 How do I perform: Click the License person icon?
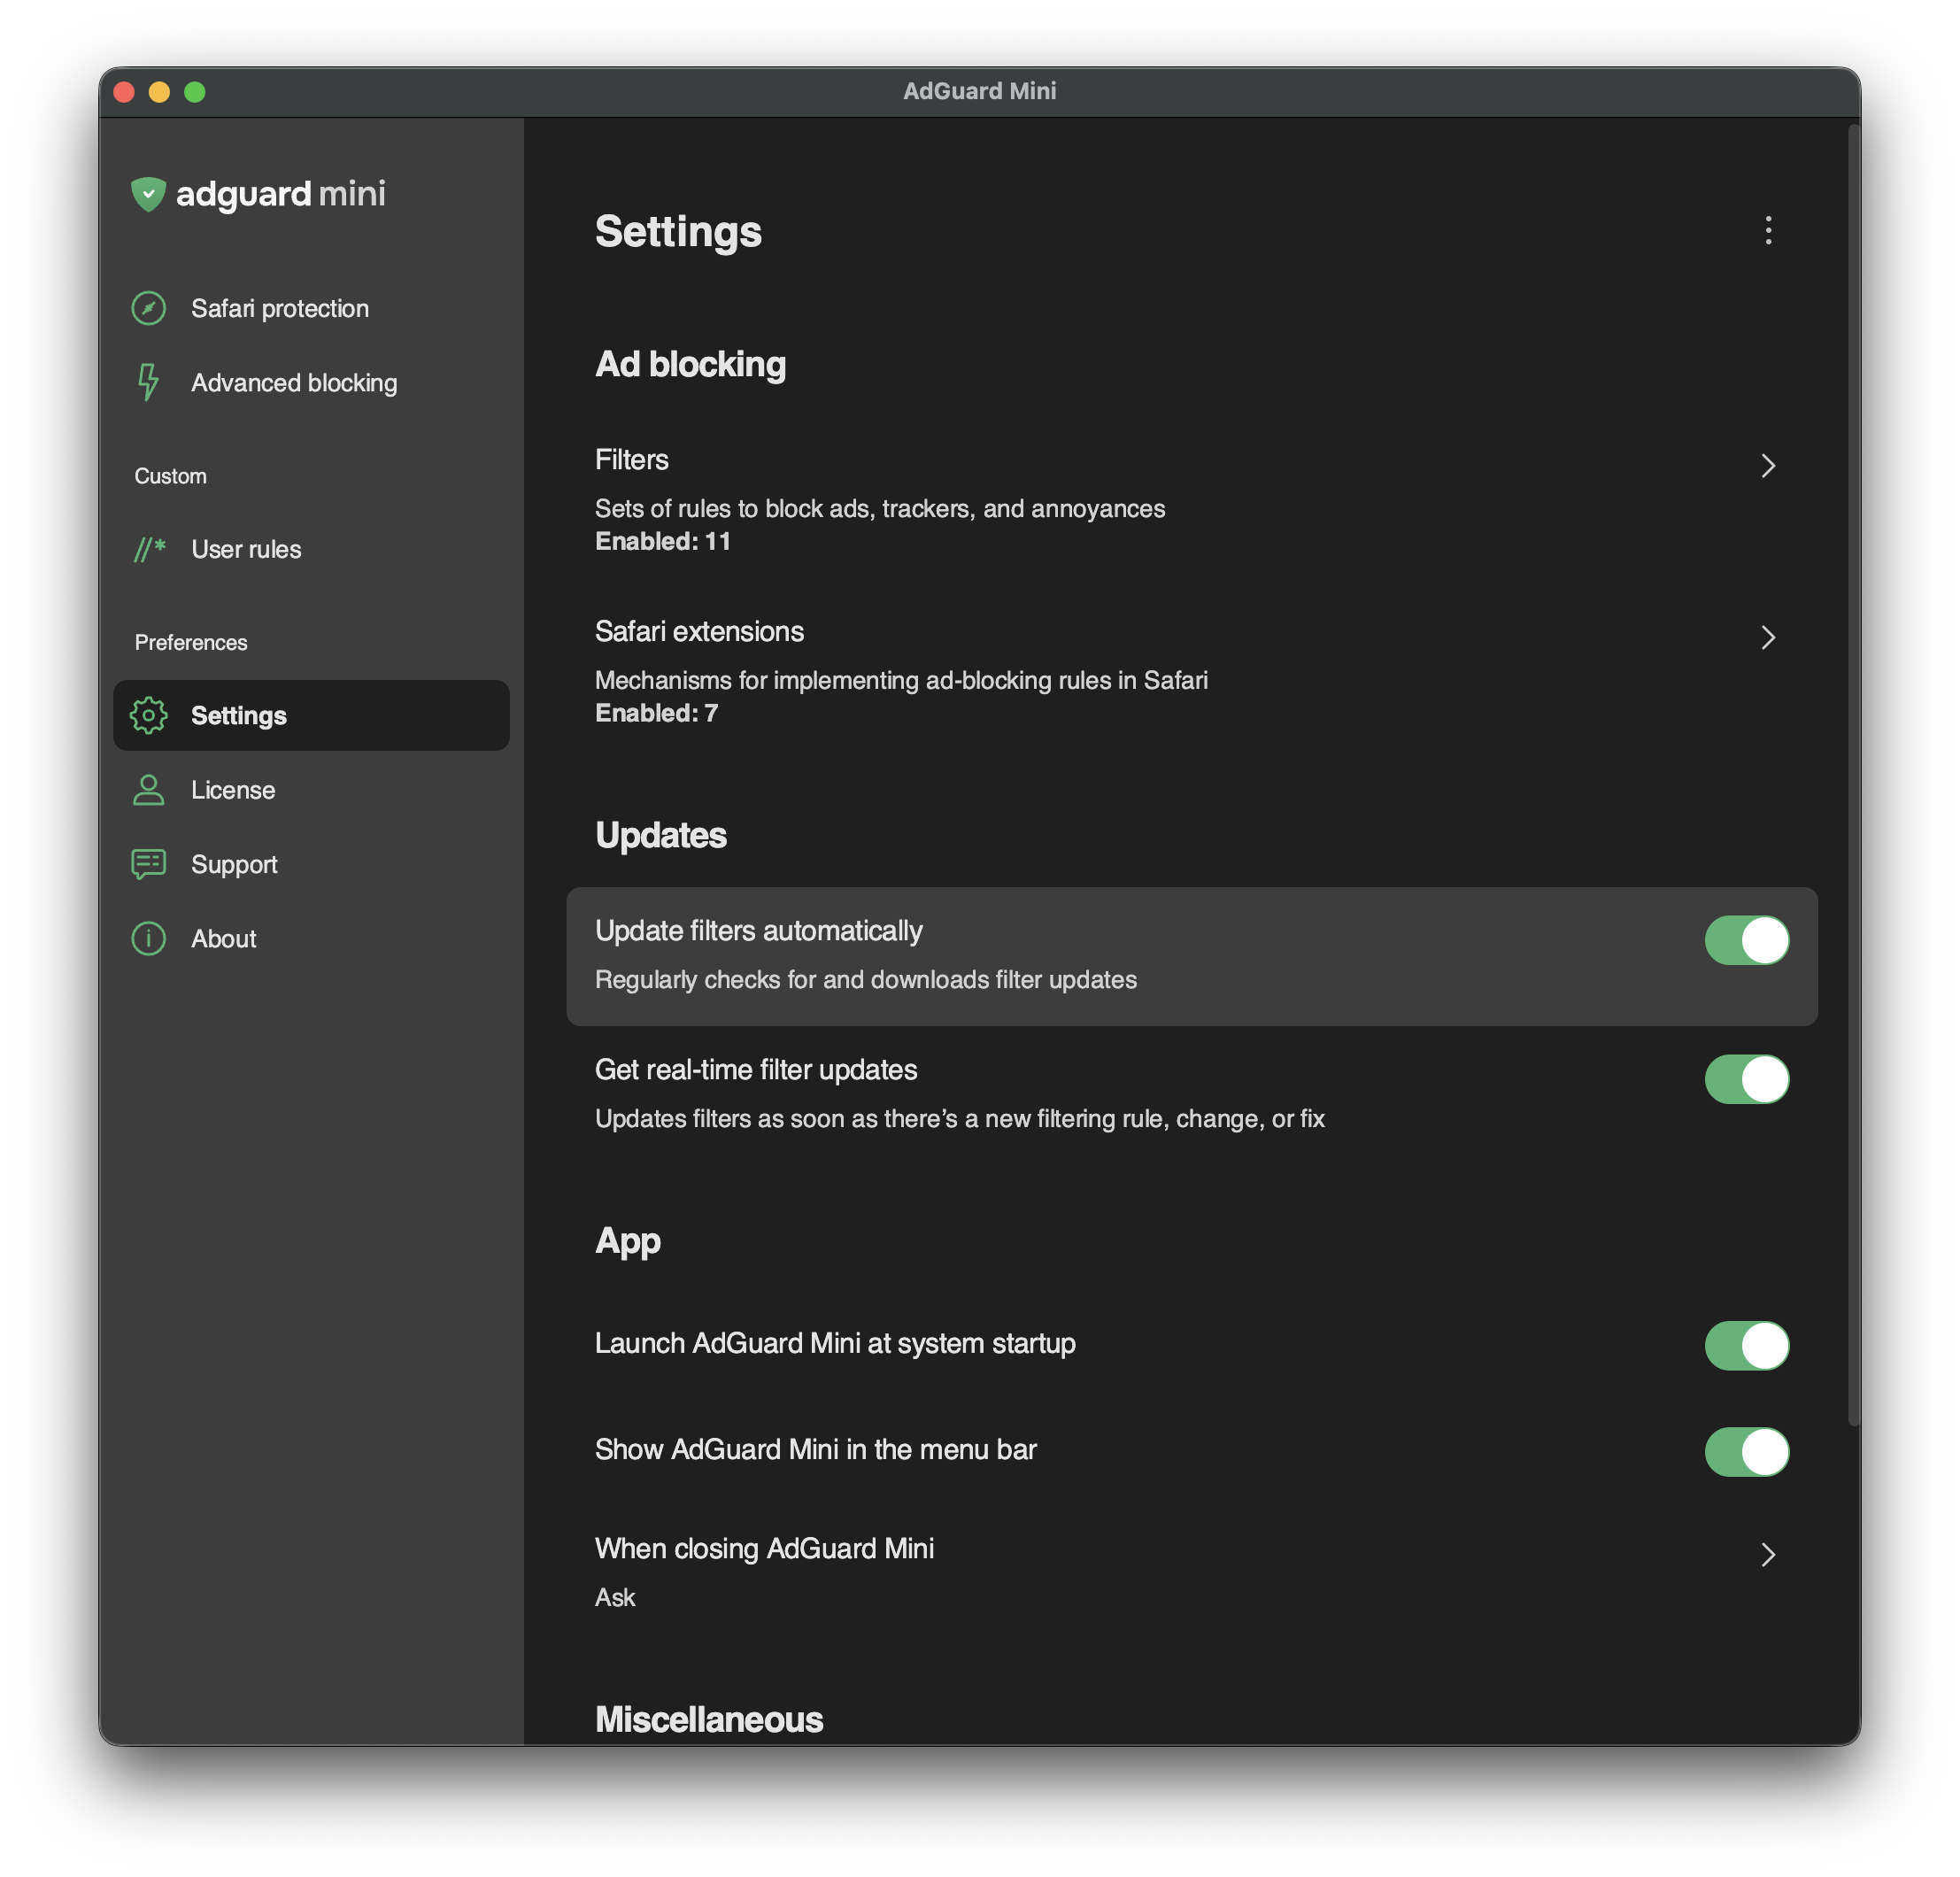[148, 790]
